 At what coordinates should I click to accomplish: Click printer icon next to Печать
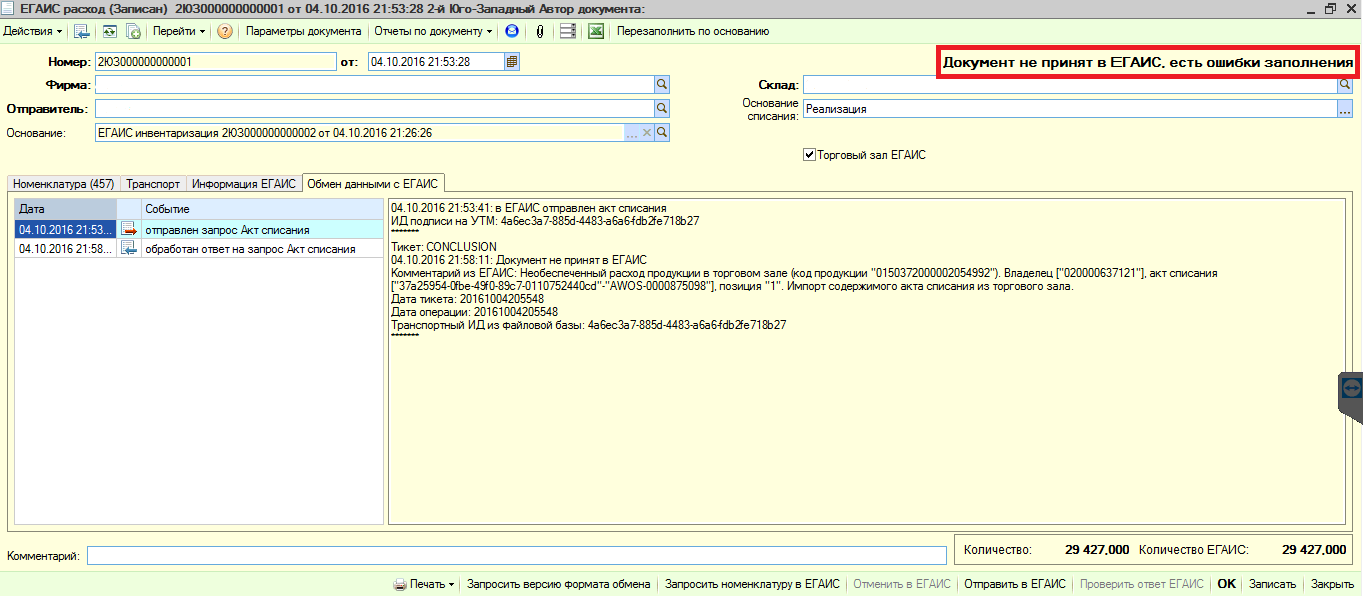[x=399, y=584]
